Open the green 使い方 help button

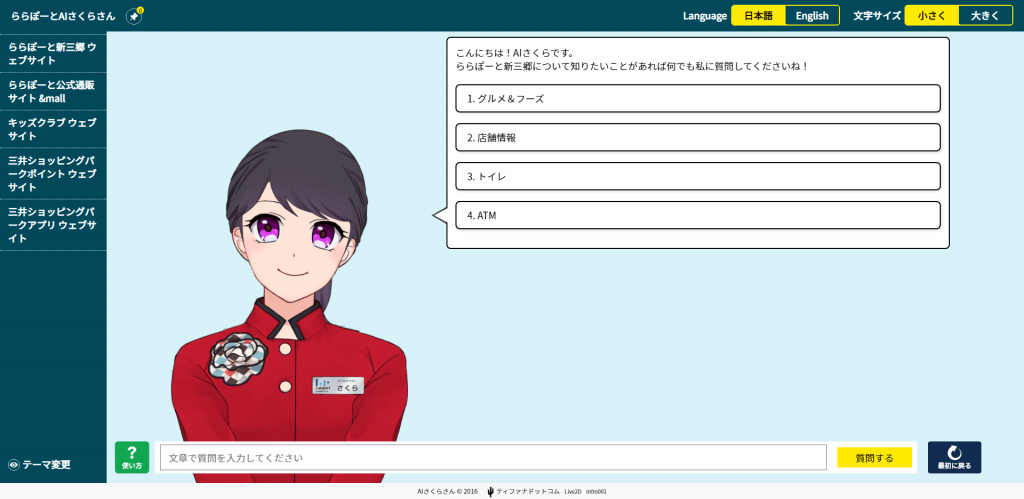click(132, 457)
